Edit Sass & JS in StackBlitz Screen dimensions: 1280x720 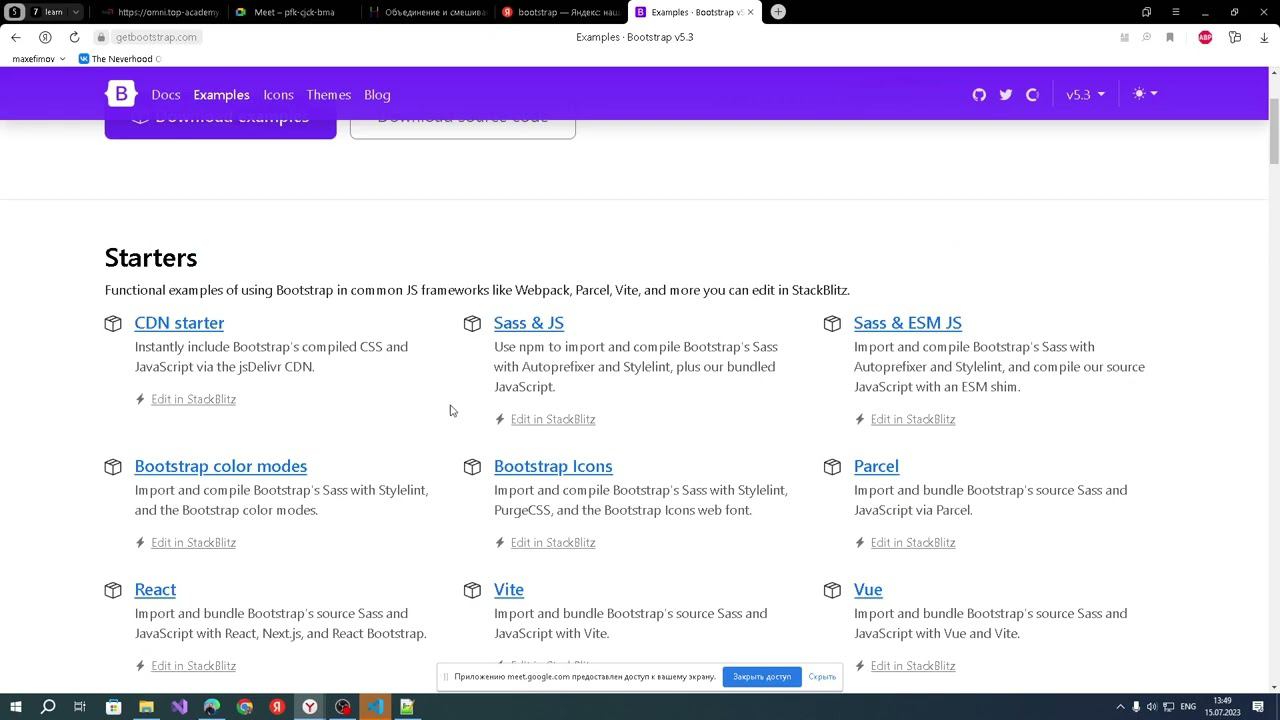(553, 419)
